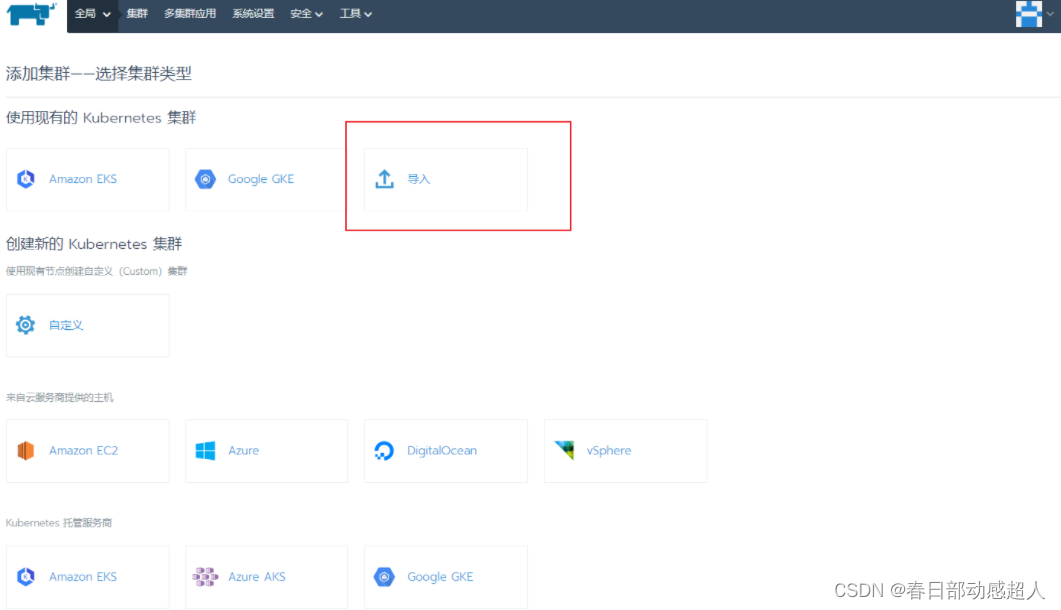Expand the 工具 dropdown menu
The height and width of the screenshot is (610, 1061).
pos(355,14)
